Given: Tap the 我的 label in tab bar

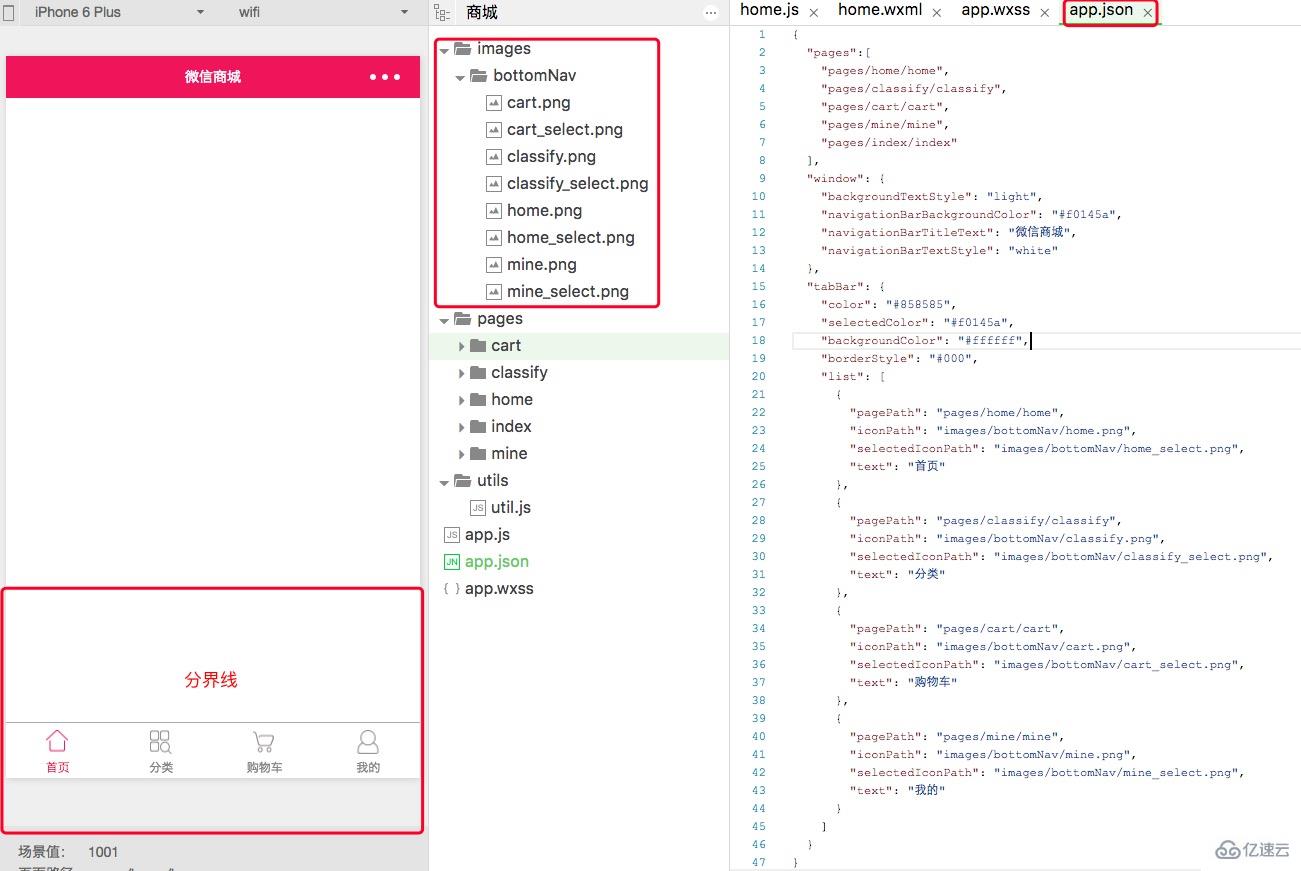Looking at the screenshot, I should click(368, 767).
